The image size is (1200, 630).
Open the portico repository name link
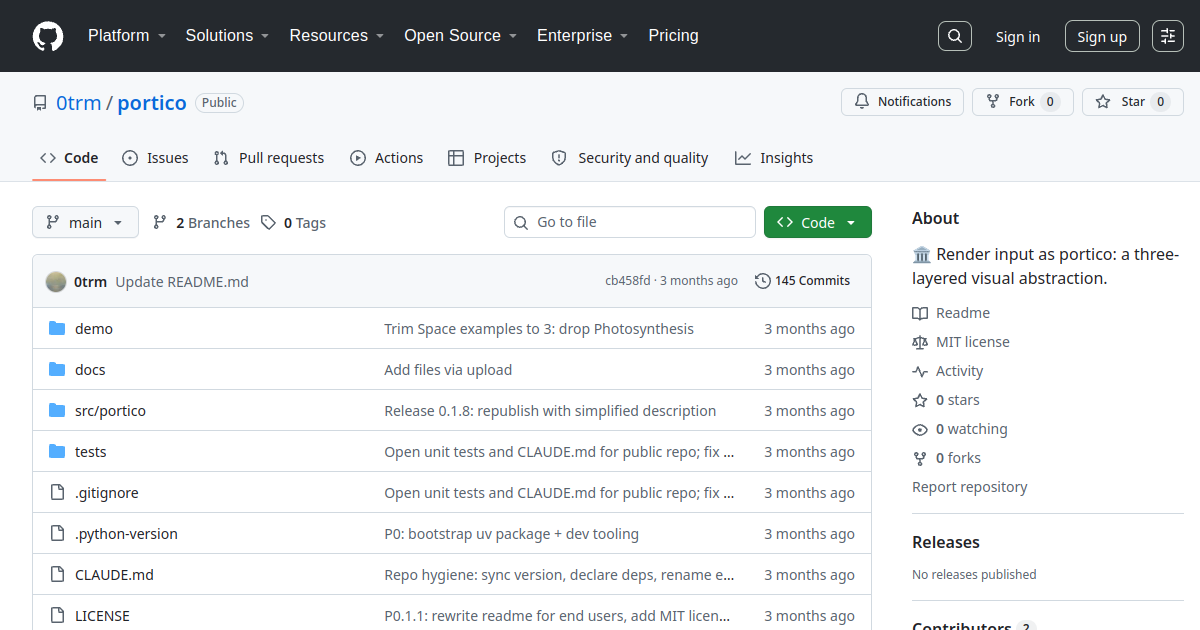click(152, 103)
